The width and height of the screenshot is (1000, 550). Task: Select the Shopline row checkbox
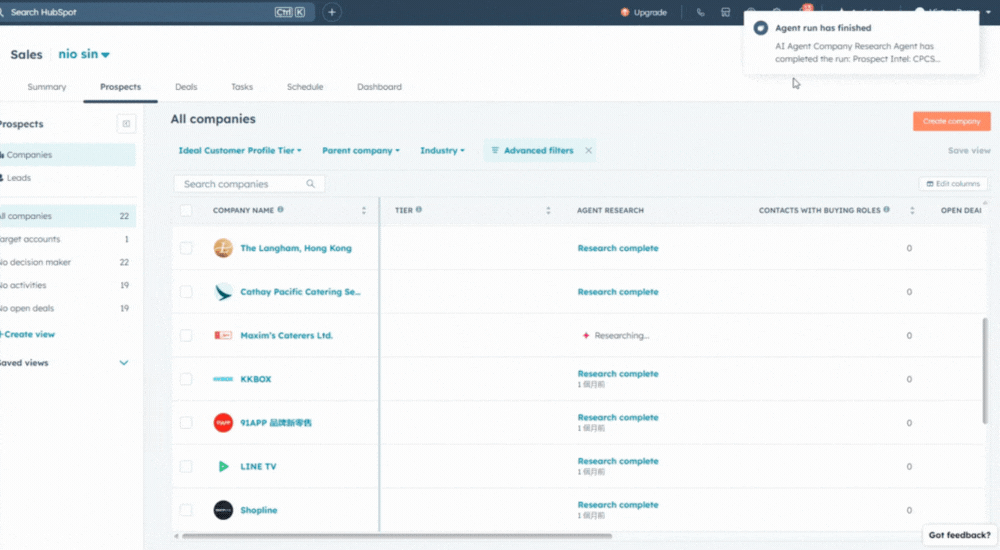pyautogui.click(x=186, y=510)
